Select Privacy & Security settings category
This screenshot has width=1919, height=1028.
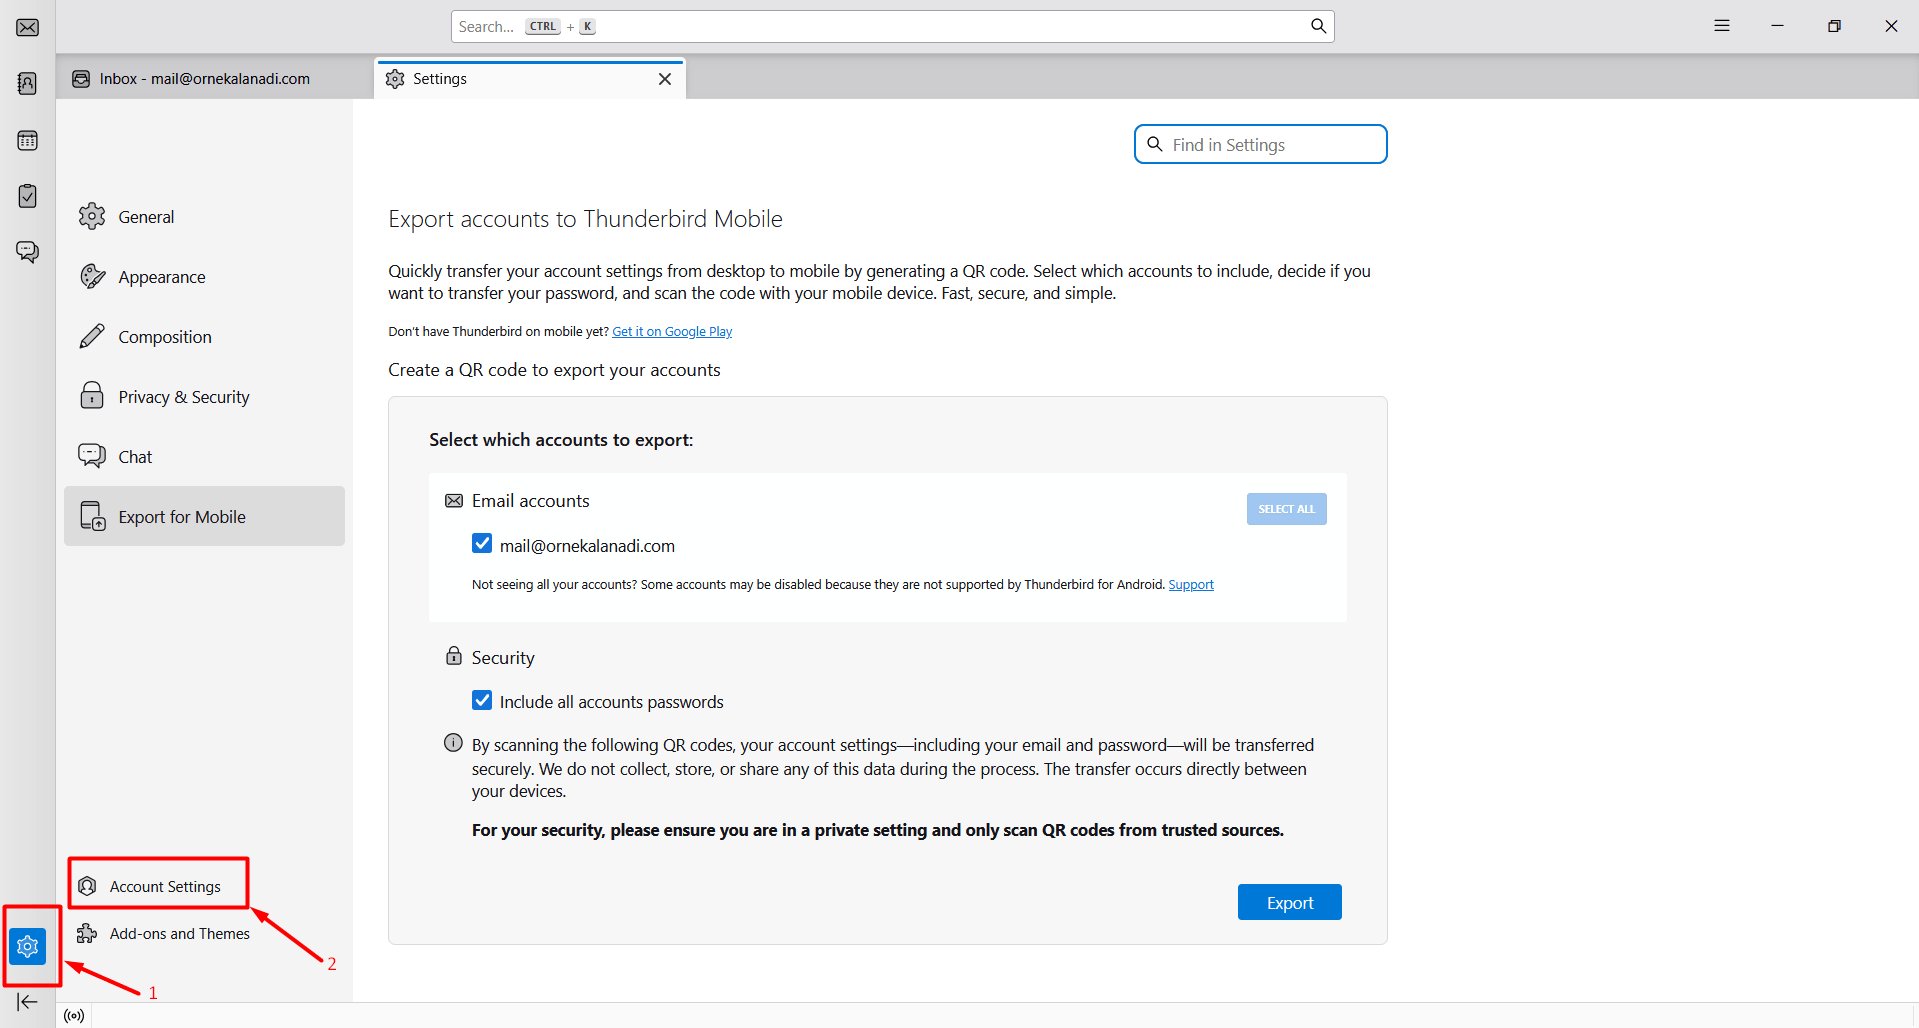(184, 397)
